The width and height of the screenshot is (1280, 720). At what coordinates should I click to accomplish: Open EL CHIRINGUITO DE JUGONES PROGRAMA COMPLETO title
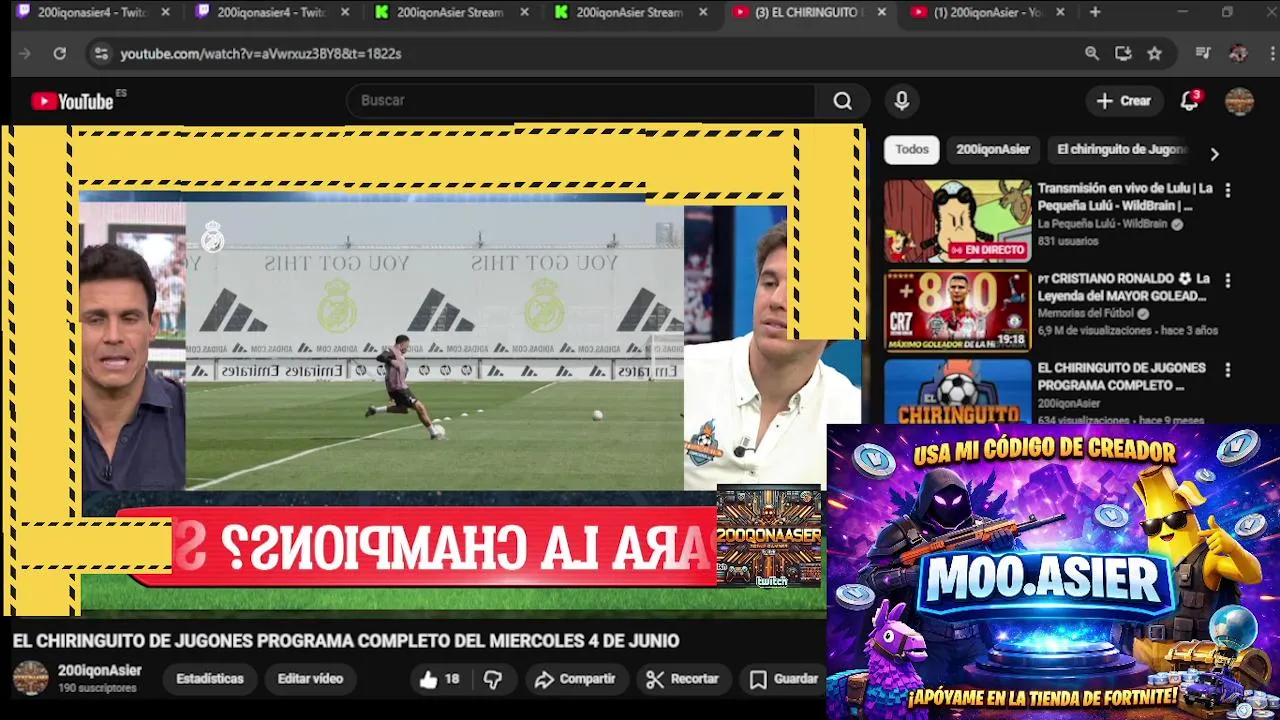click(1121, 377)
